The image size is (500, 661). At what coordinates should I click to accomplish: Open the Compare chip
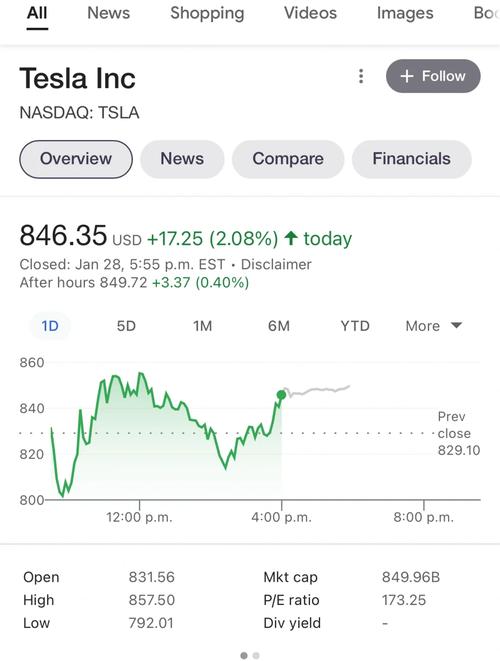[x=288, y=159]
